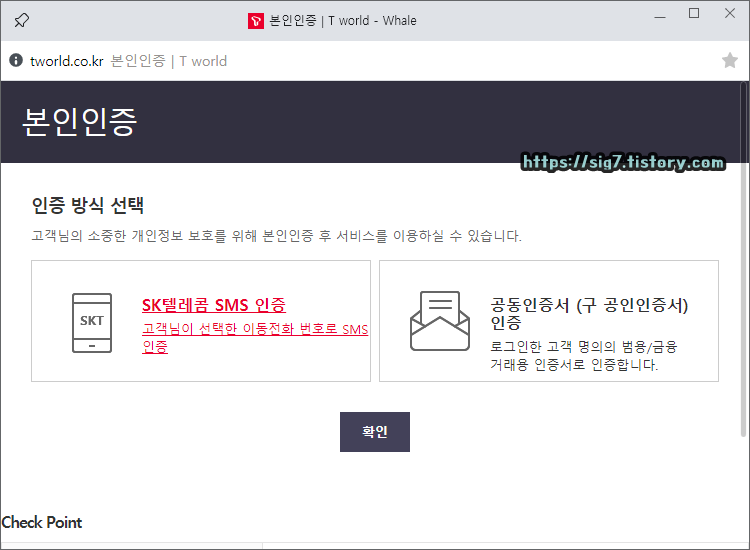The height and width of the screenshot is (550, 750).
Task: Click the T world favicon in title bar
Action: click(x=255, y=21)
